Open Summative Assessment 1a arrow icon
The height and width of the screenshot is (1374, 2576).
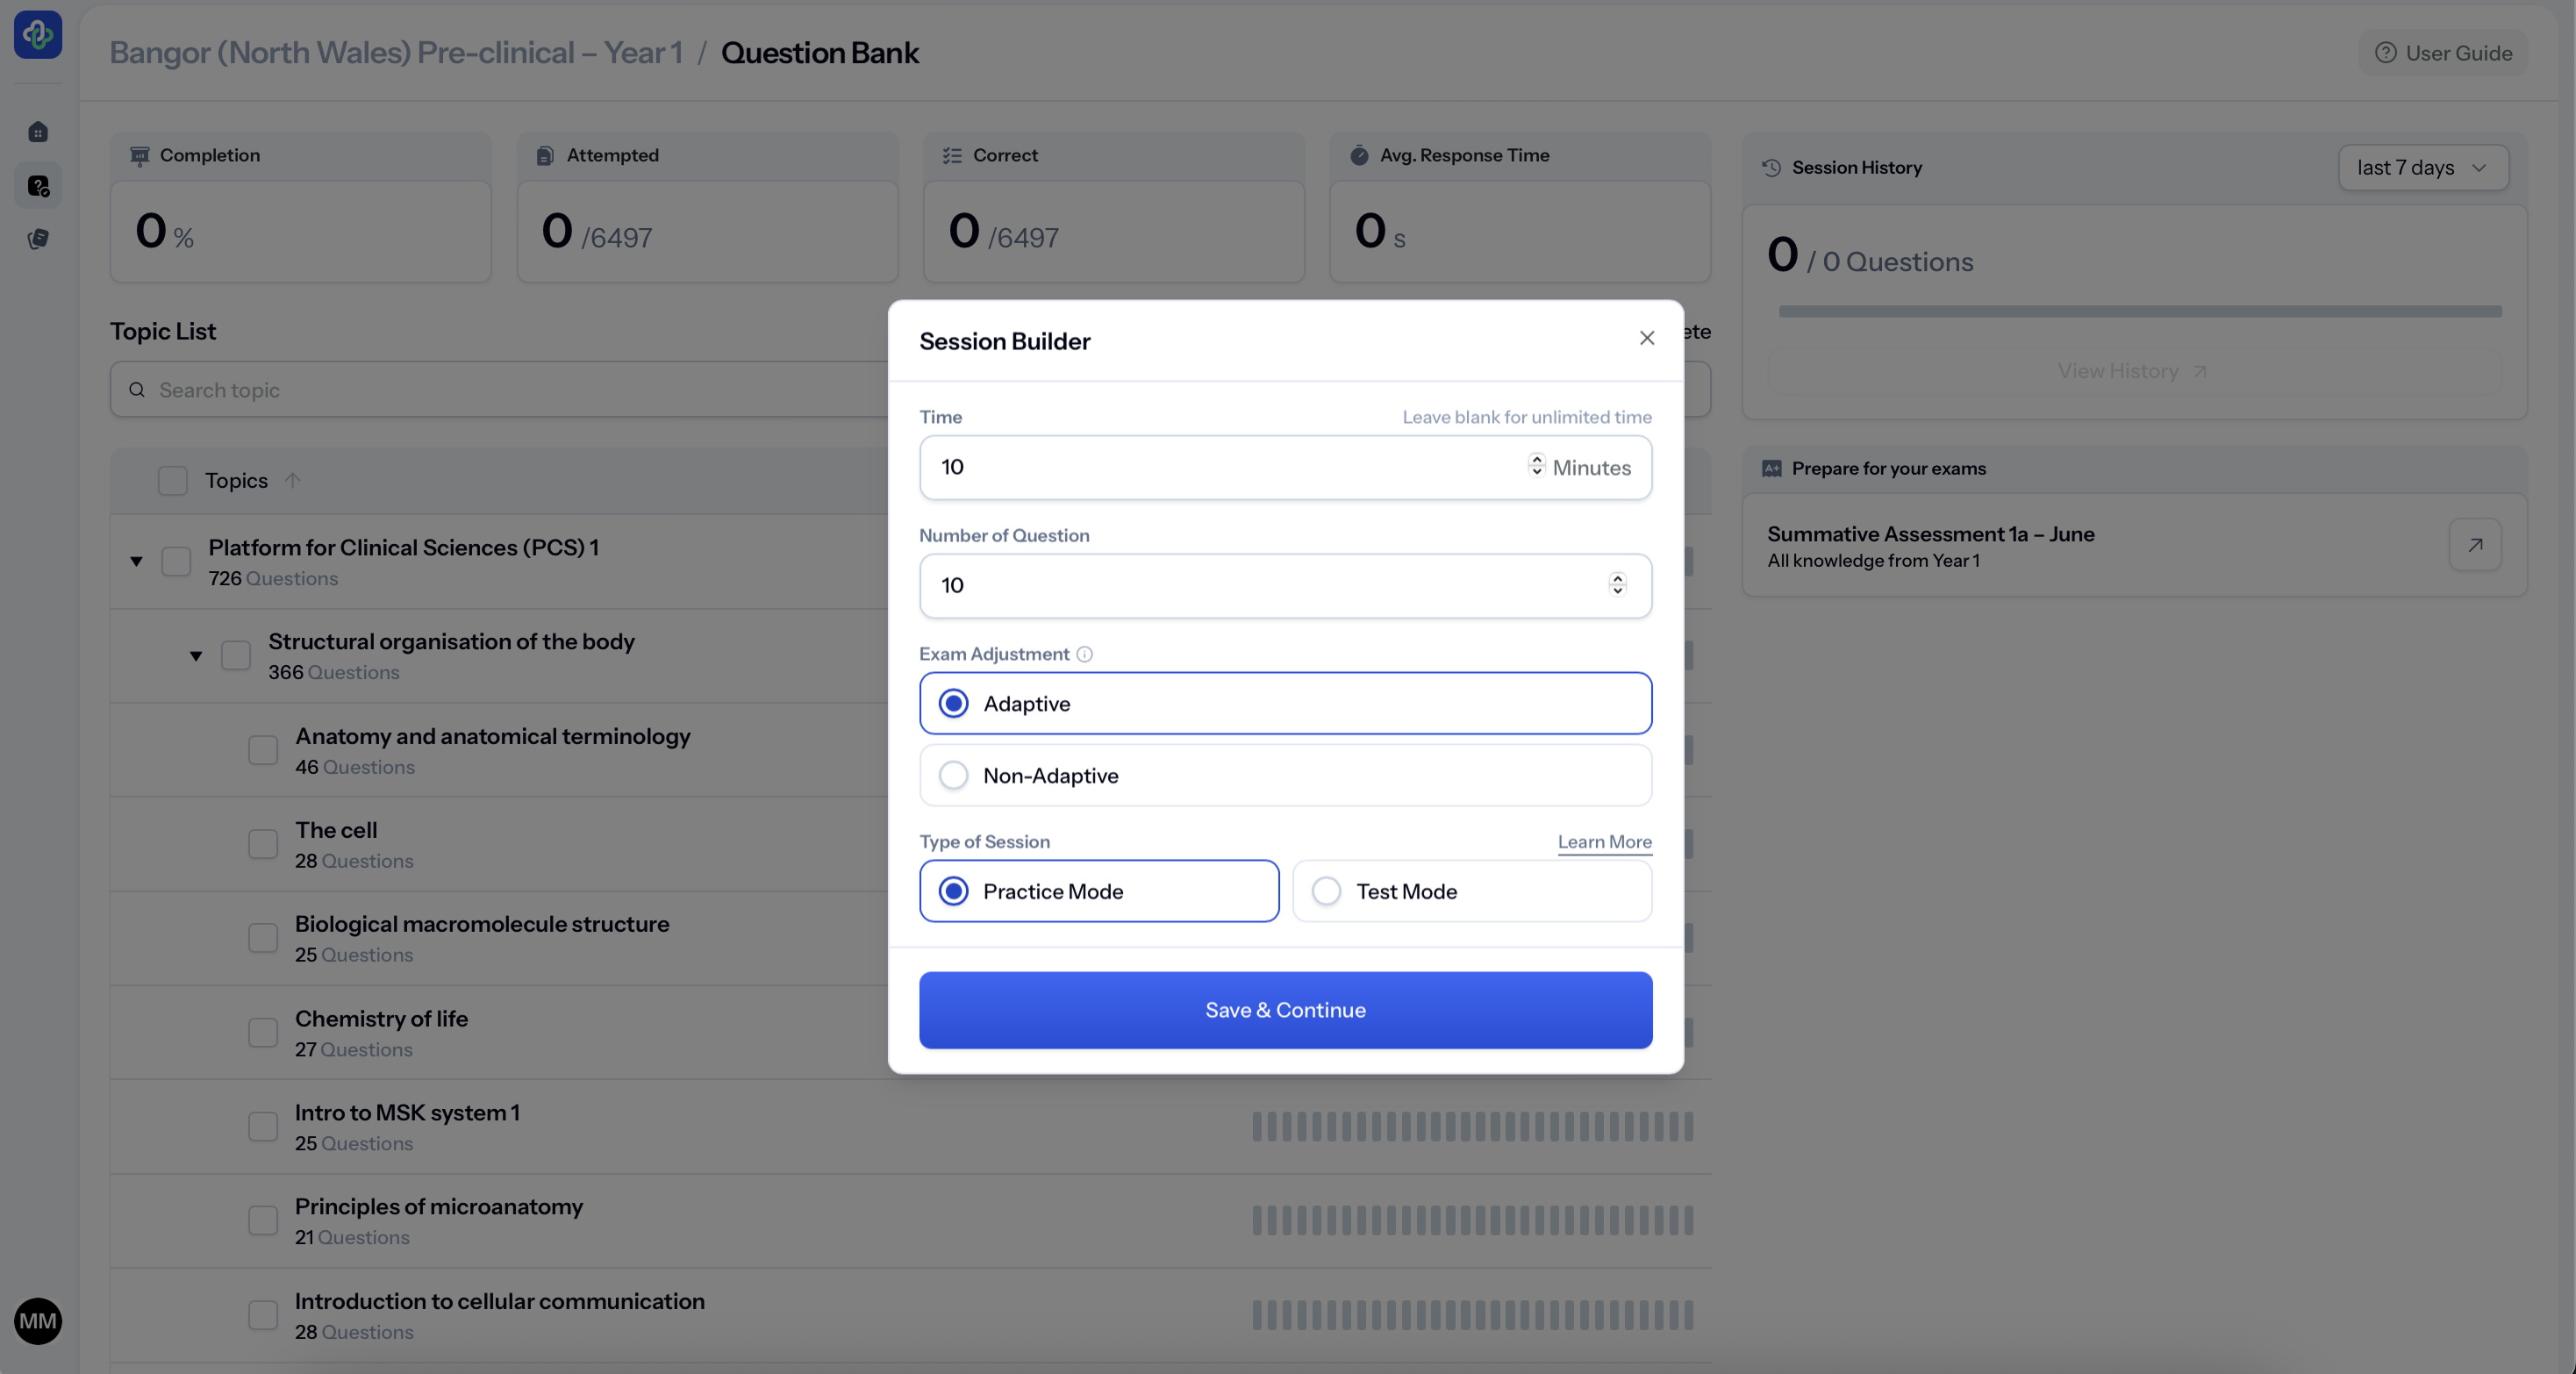[2475, 545]
